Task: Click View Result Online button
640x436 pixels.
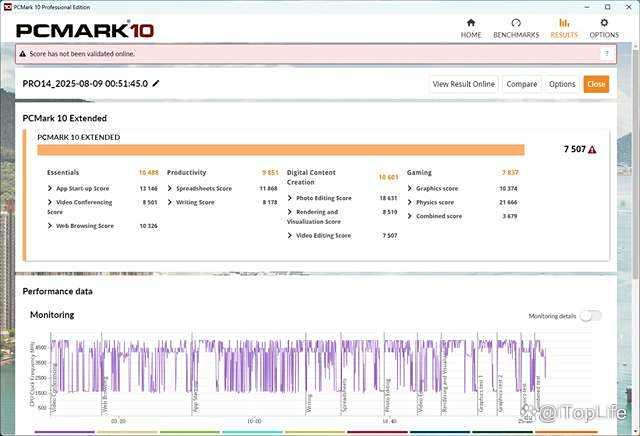Action: (x=464, y=84)
